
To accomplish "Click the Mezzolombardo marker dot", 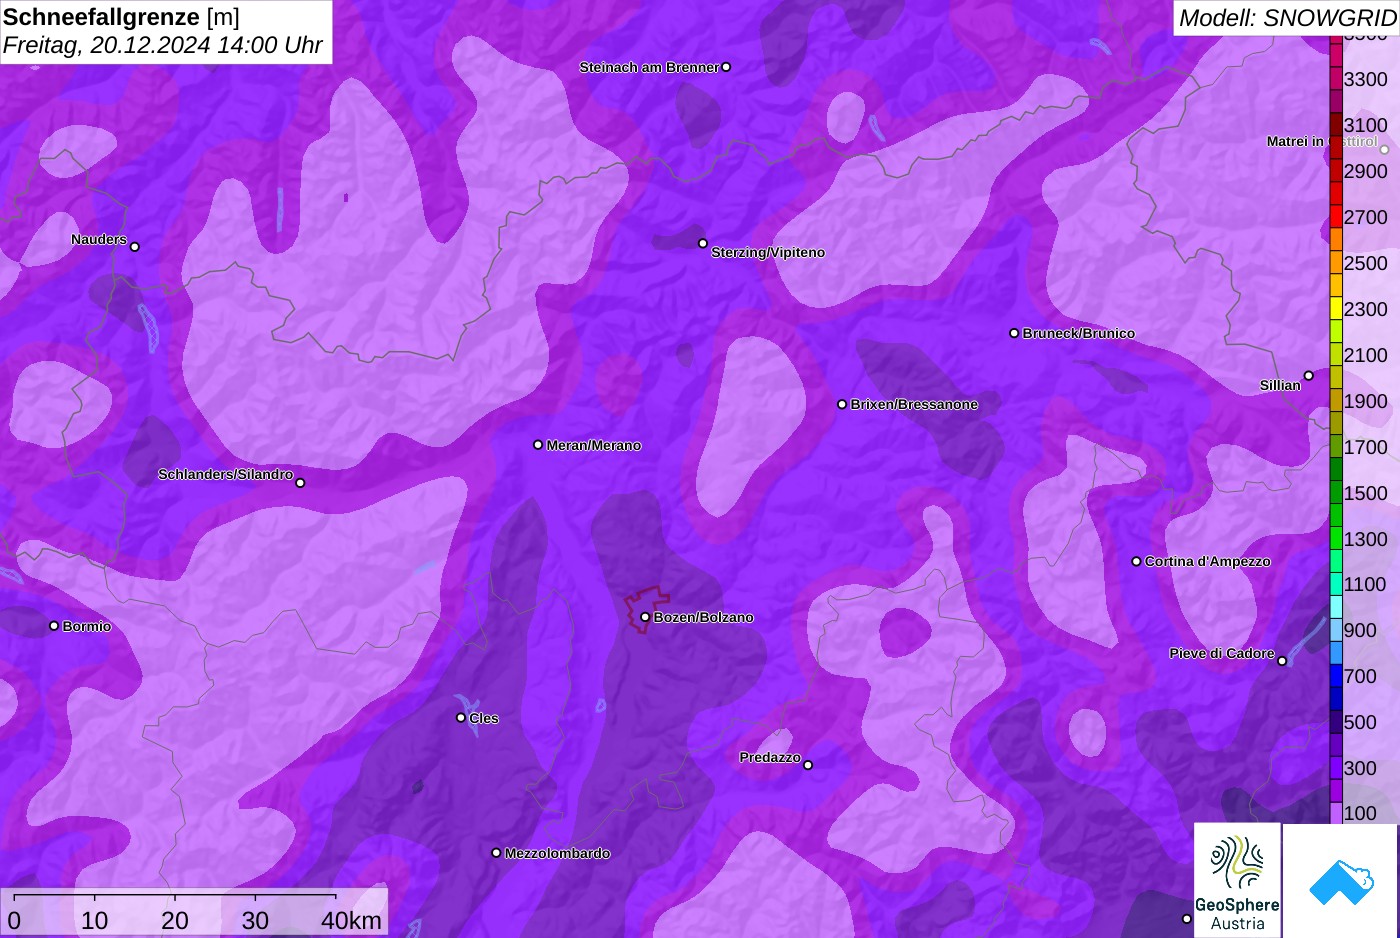I will [496, 853].
